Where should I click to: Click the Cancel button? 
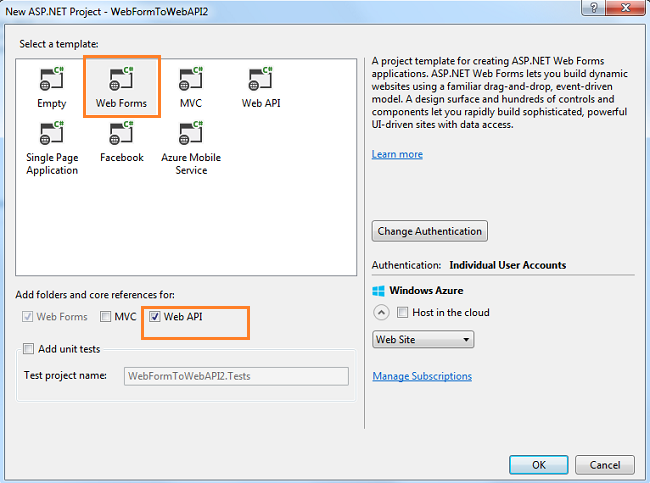pyautogui.click(x=604, y=465)
